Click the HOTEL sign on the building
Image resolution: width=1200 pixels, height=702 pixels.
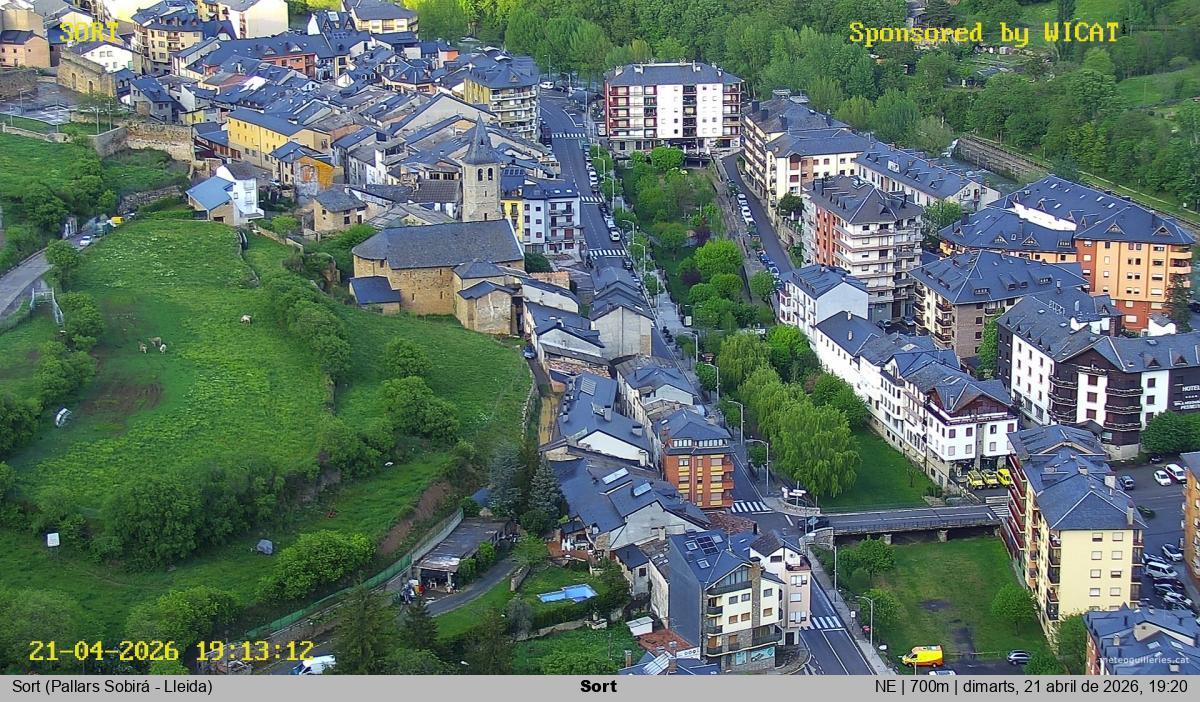pos(1184,390)
